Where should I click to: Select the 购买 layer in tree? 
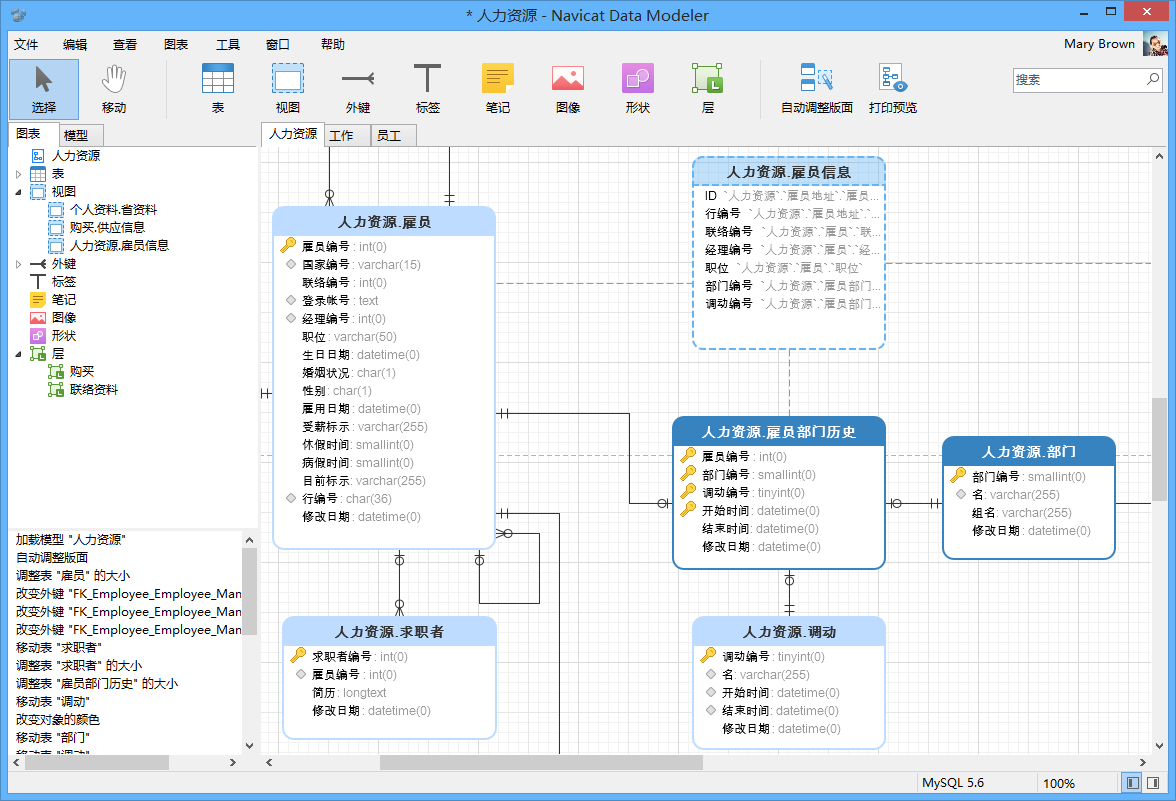coord(82,371)
